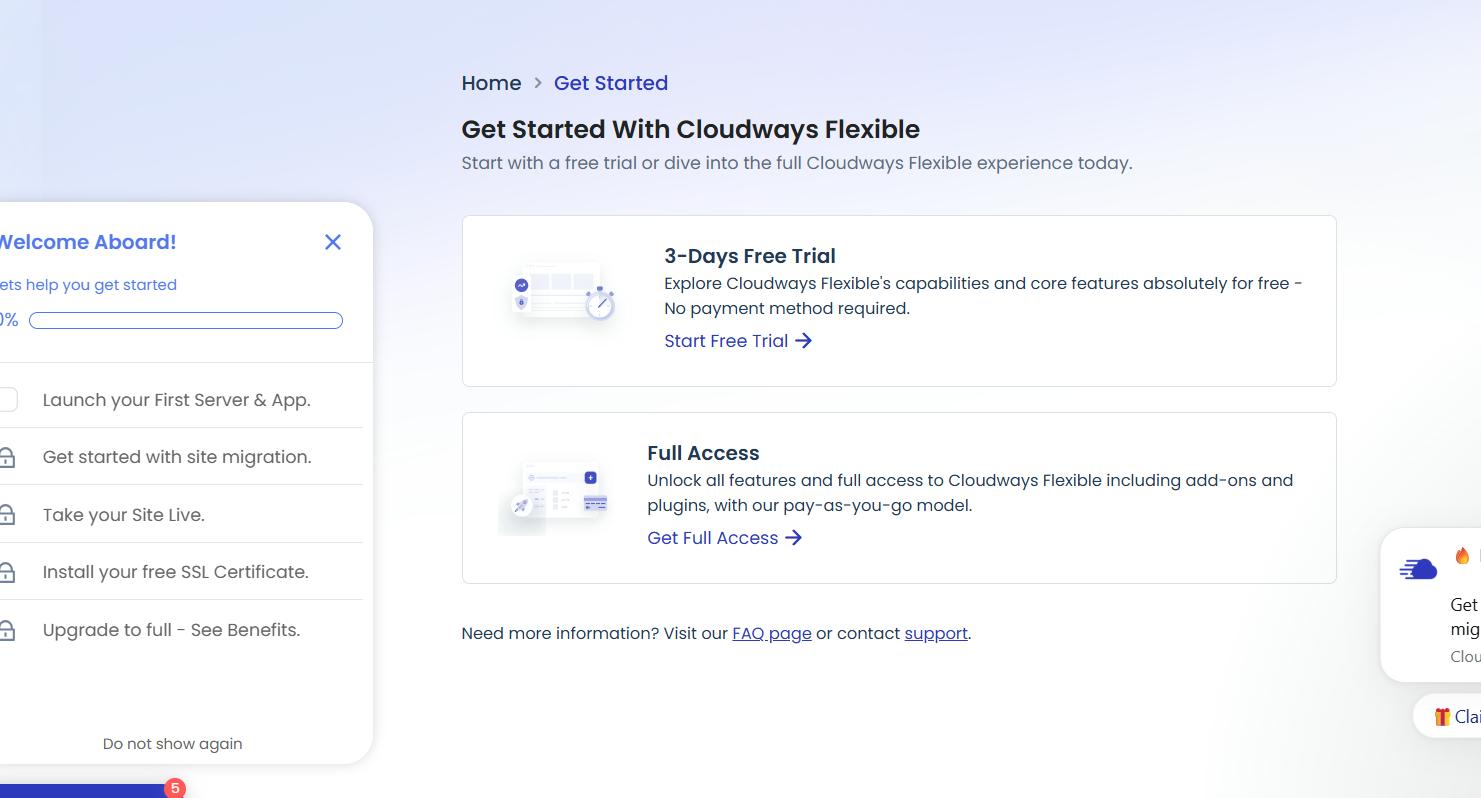The image size is (1481, 798).
Task: Contact support via the support link
Action: pos(935,633)
